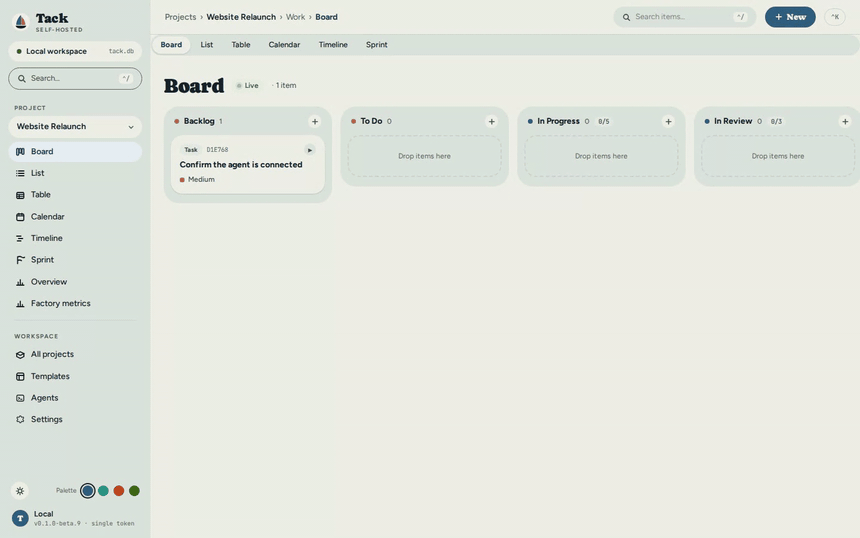Click Local workspace selector

click(75, 51)
